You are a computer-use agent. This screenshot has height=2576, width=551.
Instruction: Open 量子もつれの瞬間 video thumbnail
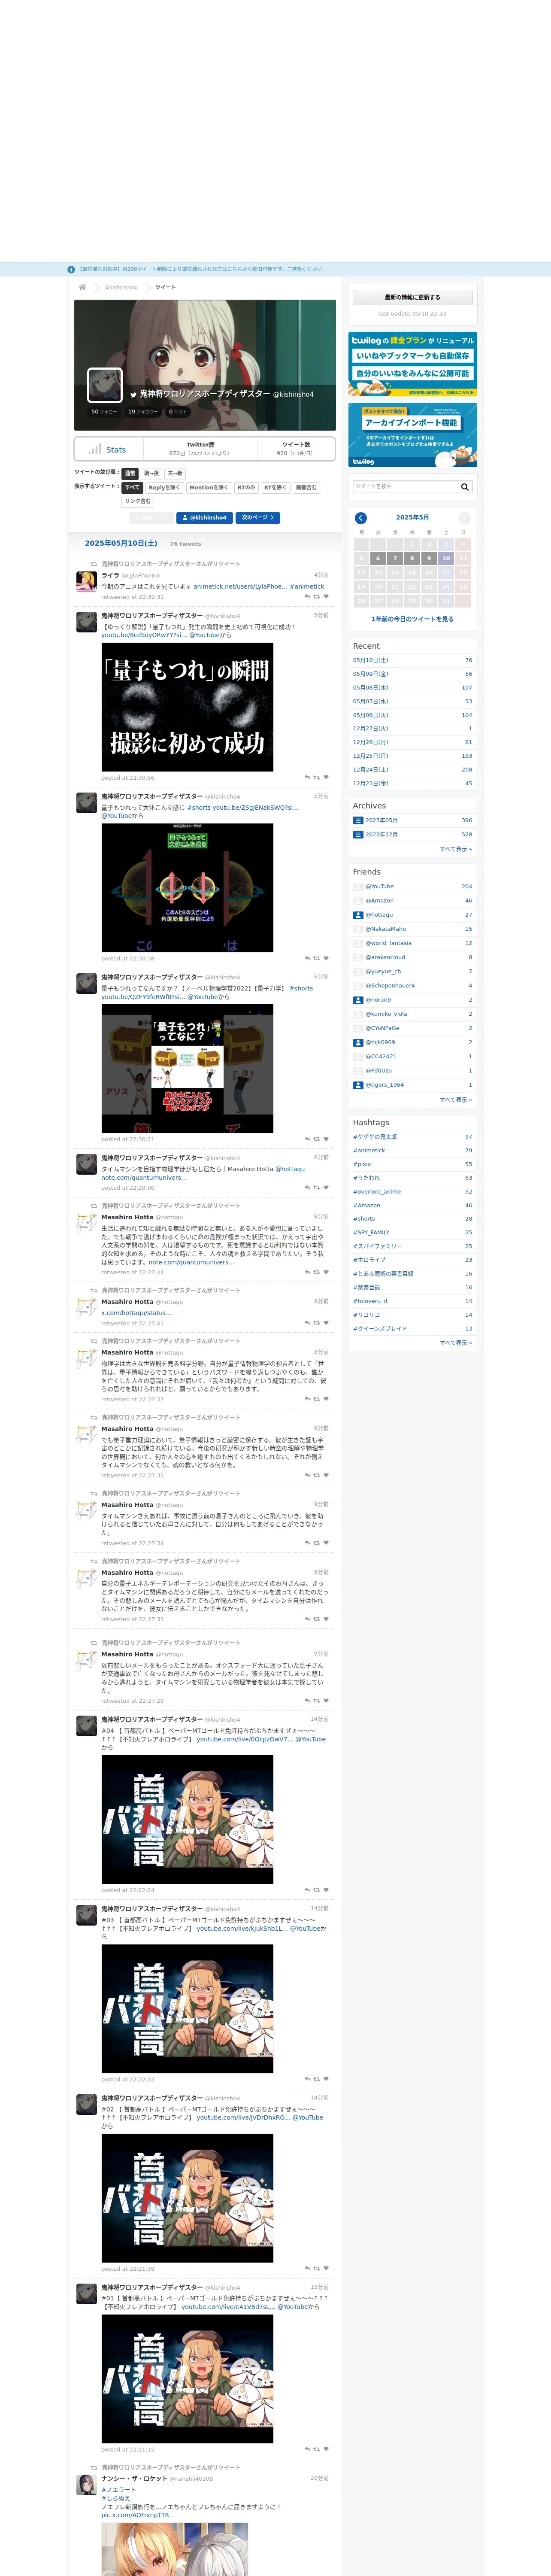coord(187,707)
